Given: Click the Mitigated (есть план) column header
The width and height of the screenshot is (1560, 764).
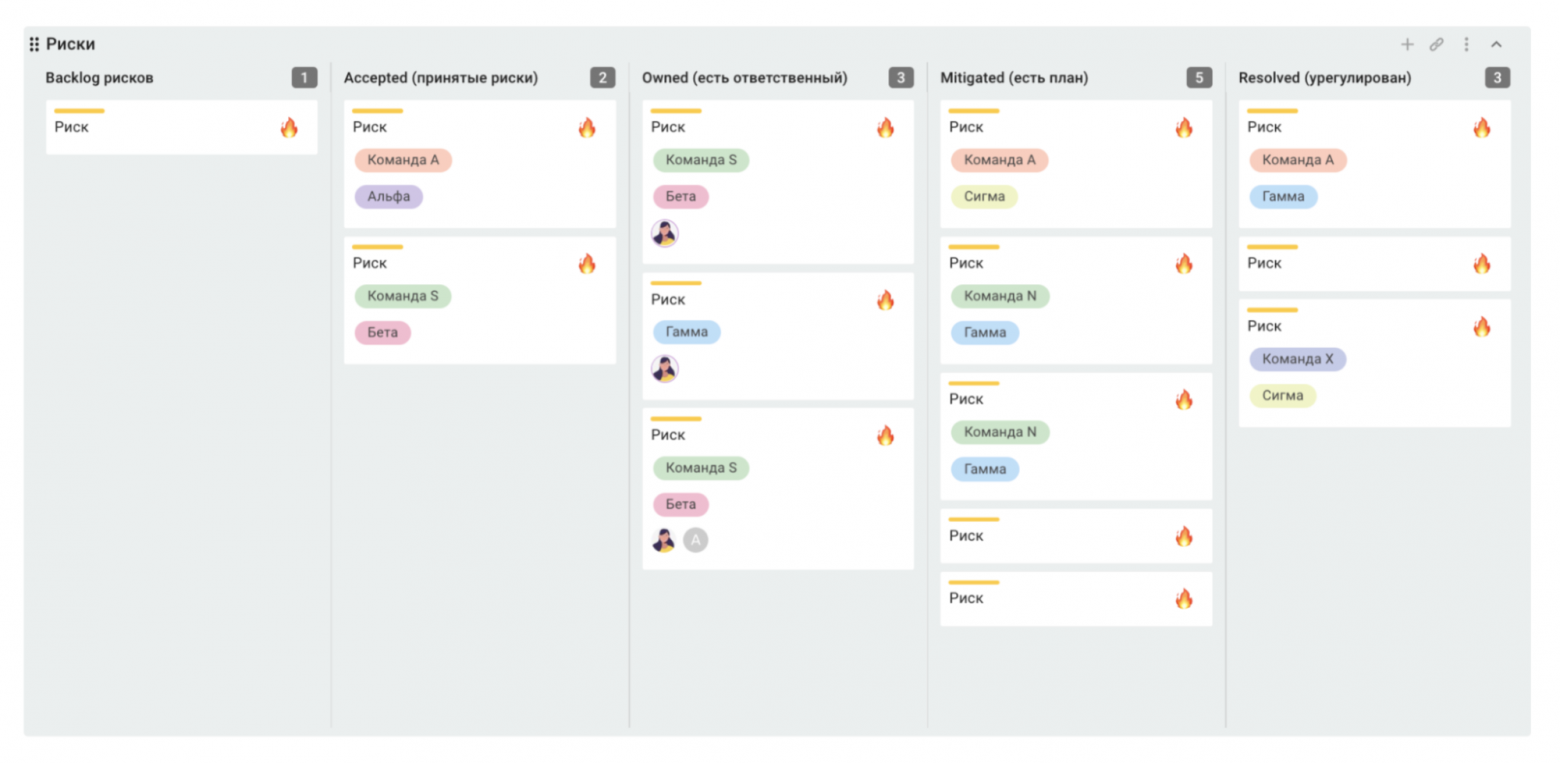Looking at the screenshot, I should [1014, 78].
